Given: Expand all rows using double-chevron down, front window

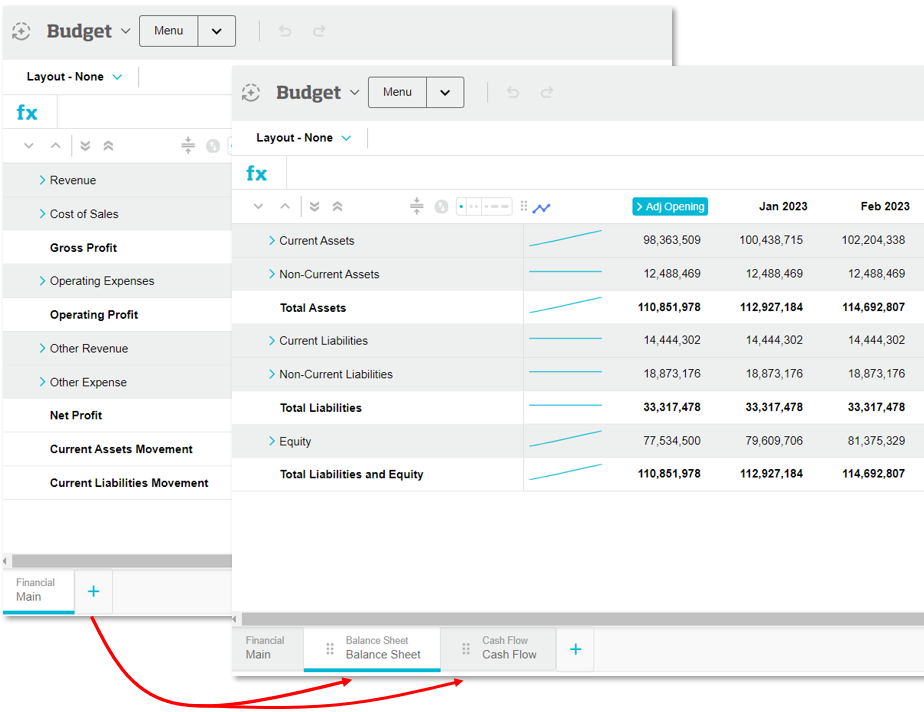Looking at the screenshot, I should (314, 207).
